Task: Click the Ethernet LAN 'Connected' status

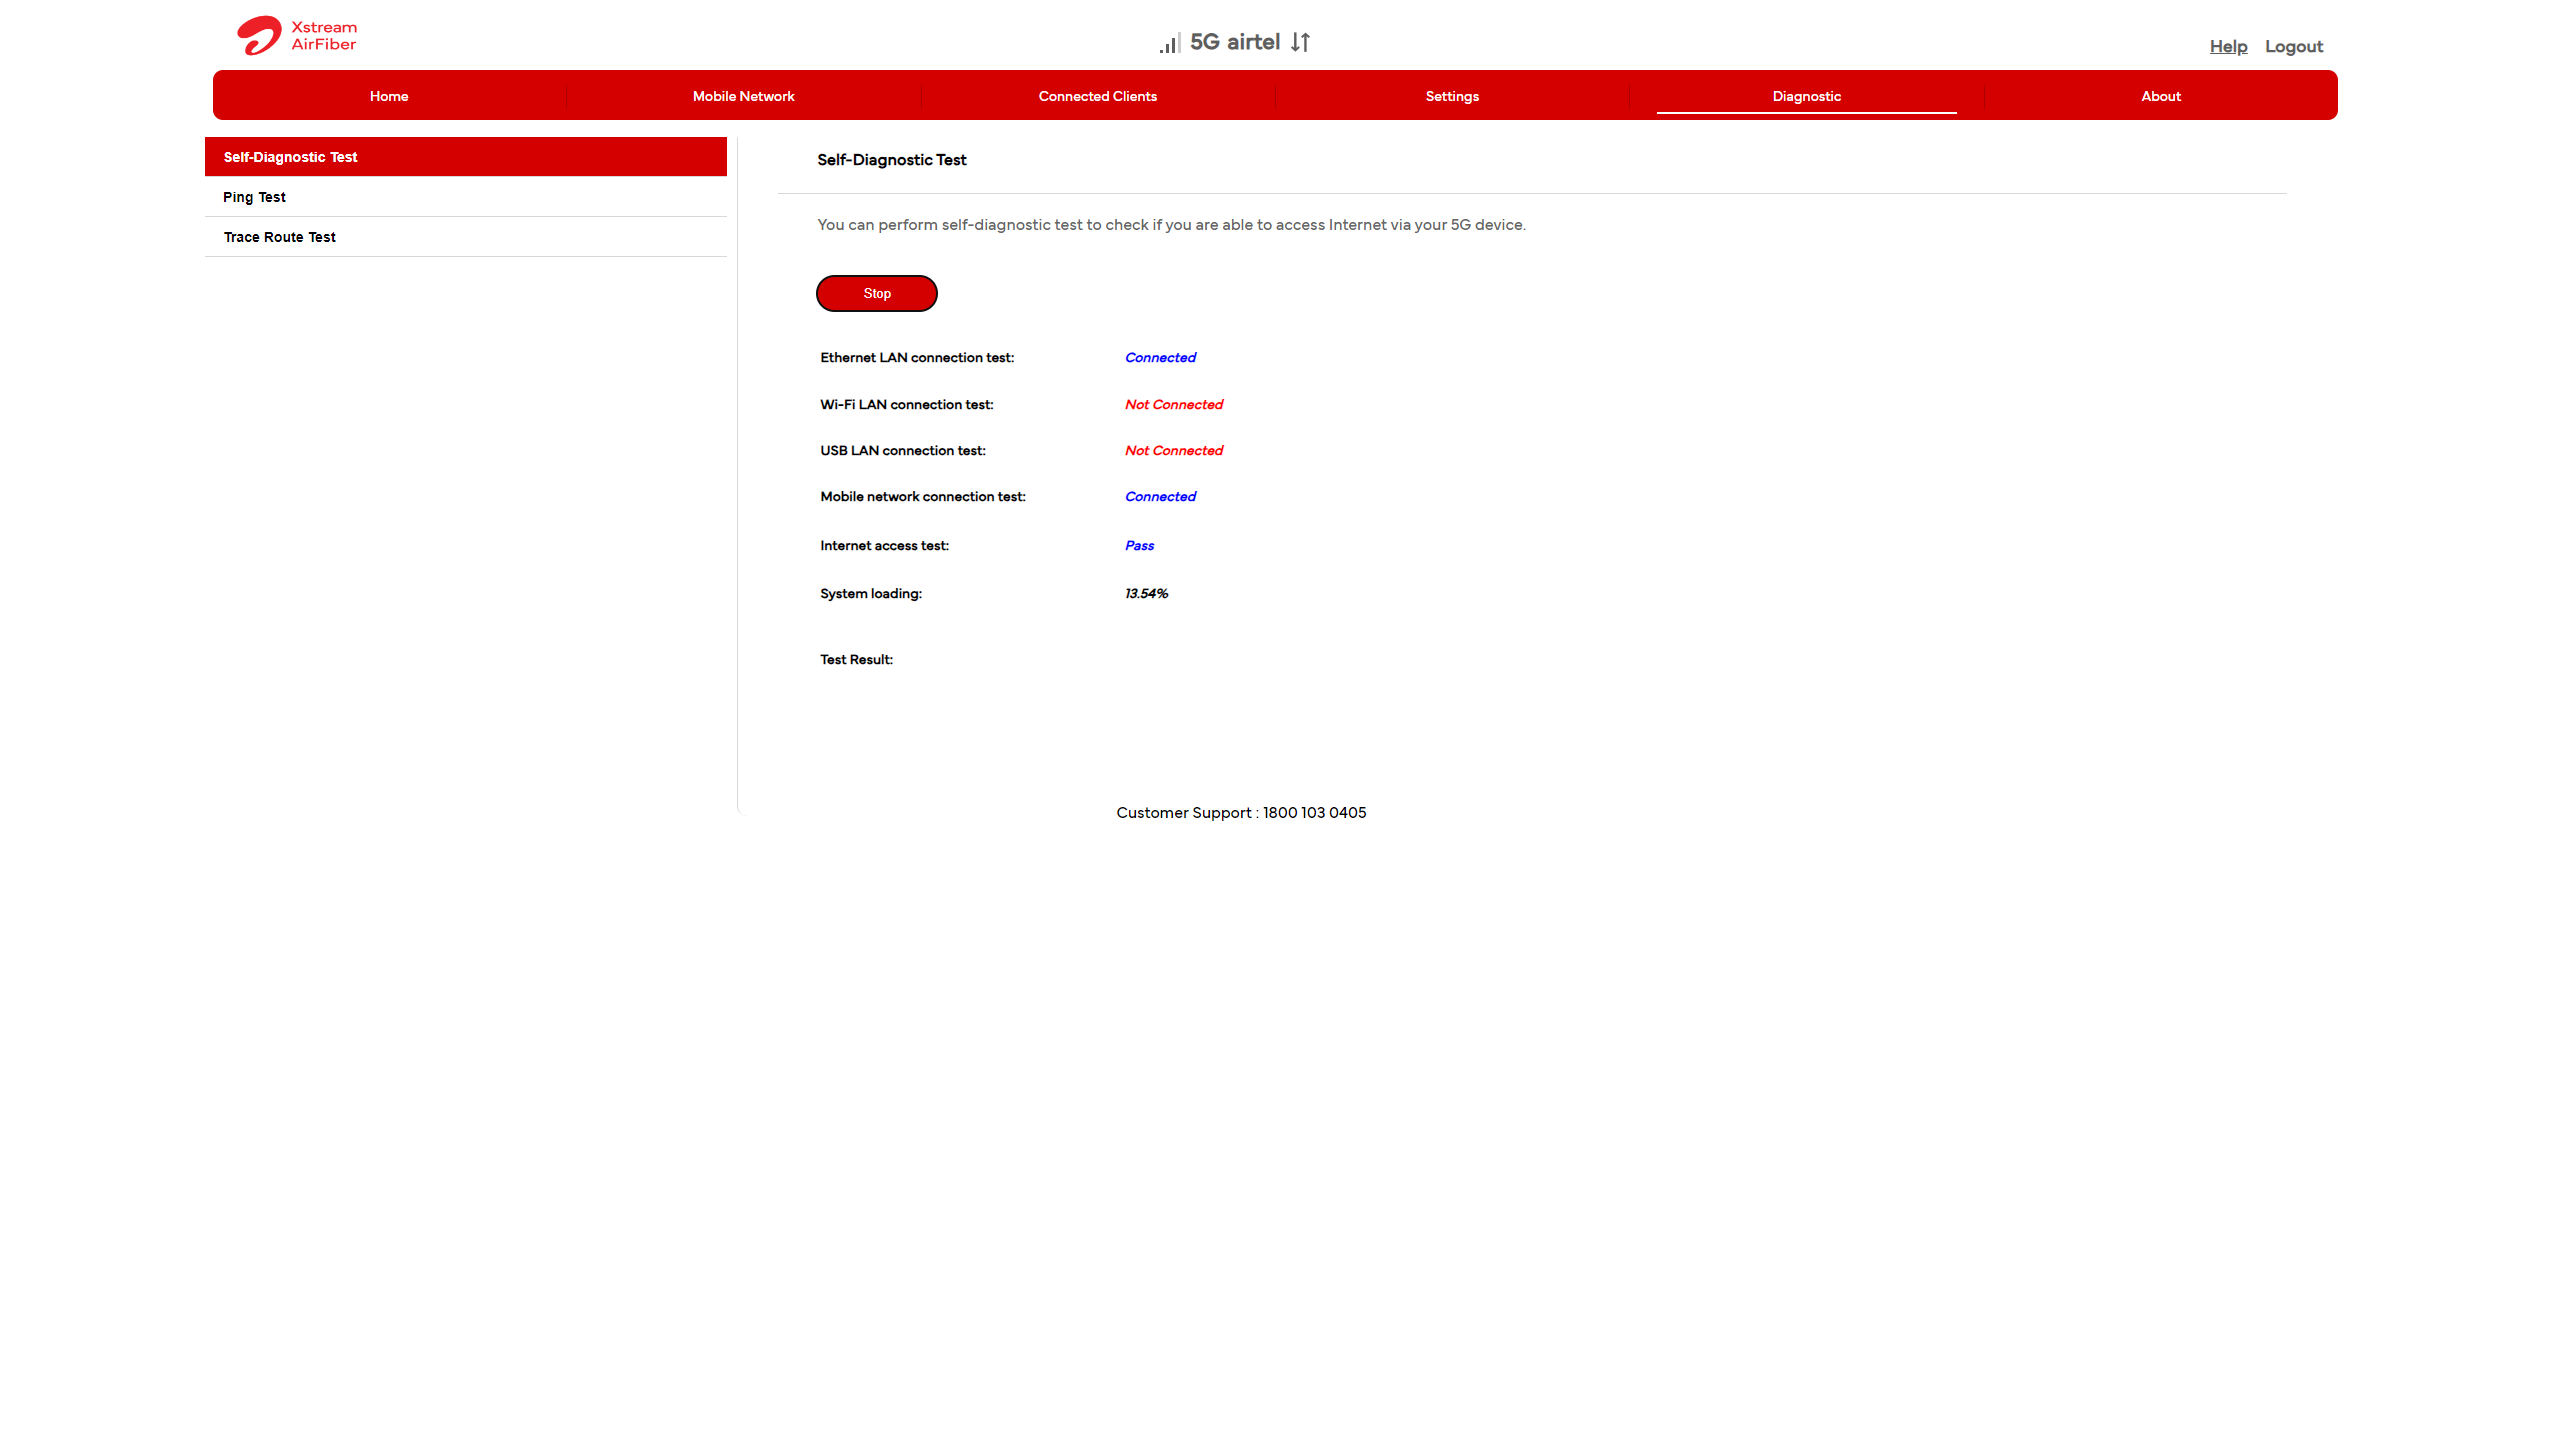Action: (x=1160, y=357)
